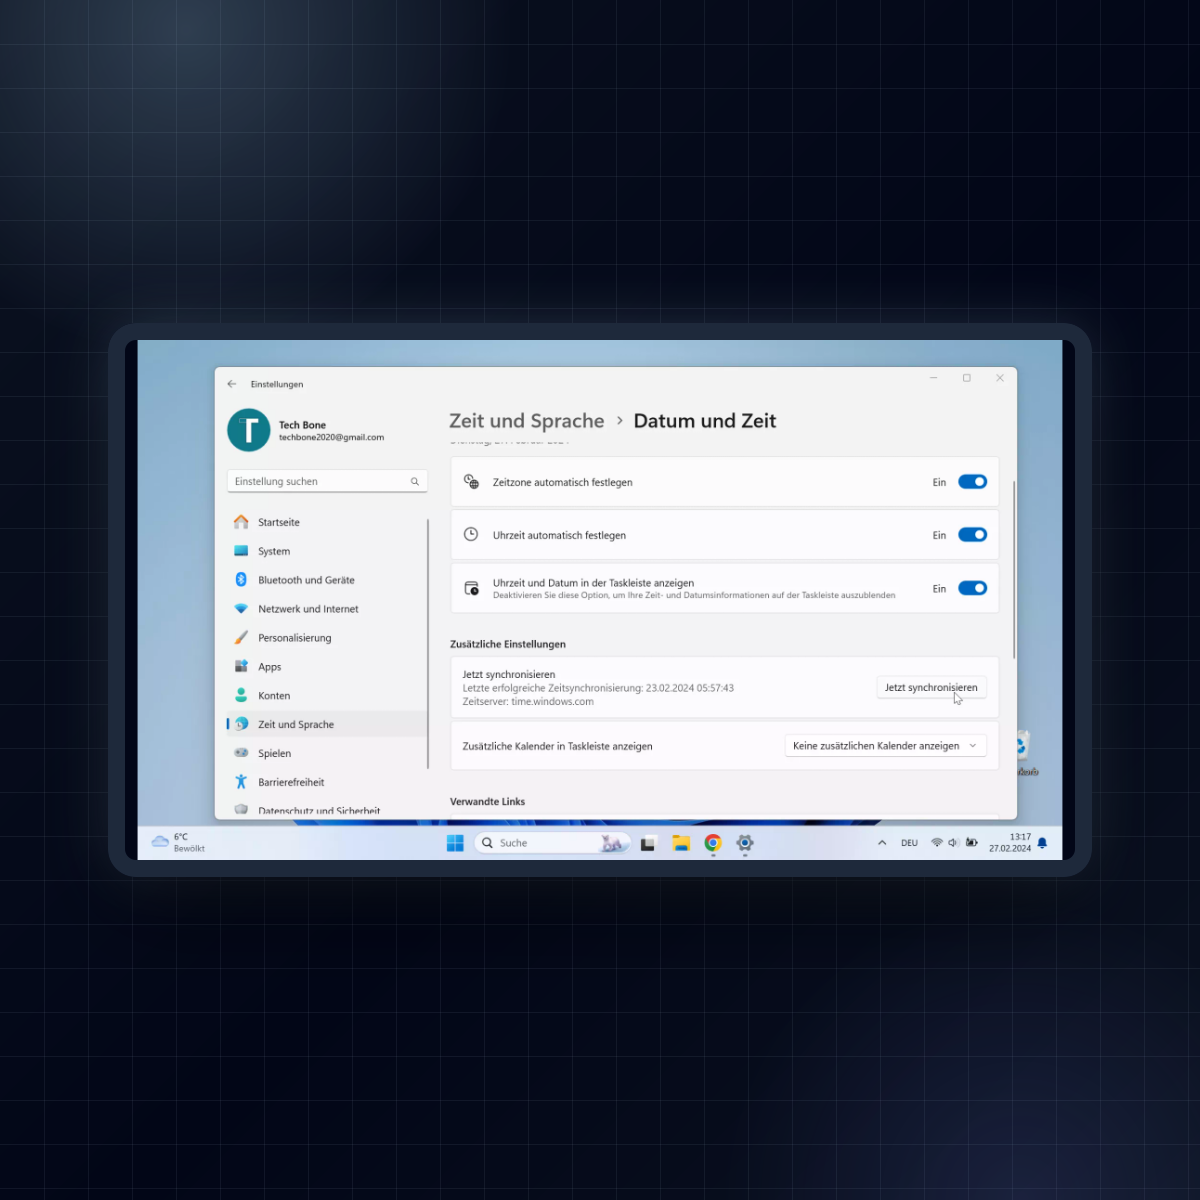The height and width of the screenshot is (1200, 1200).
Task: Click the clock showing 13:17 27.02.2024
Action: [x=1010, y=843]
